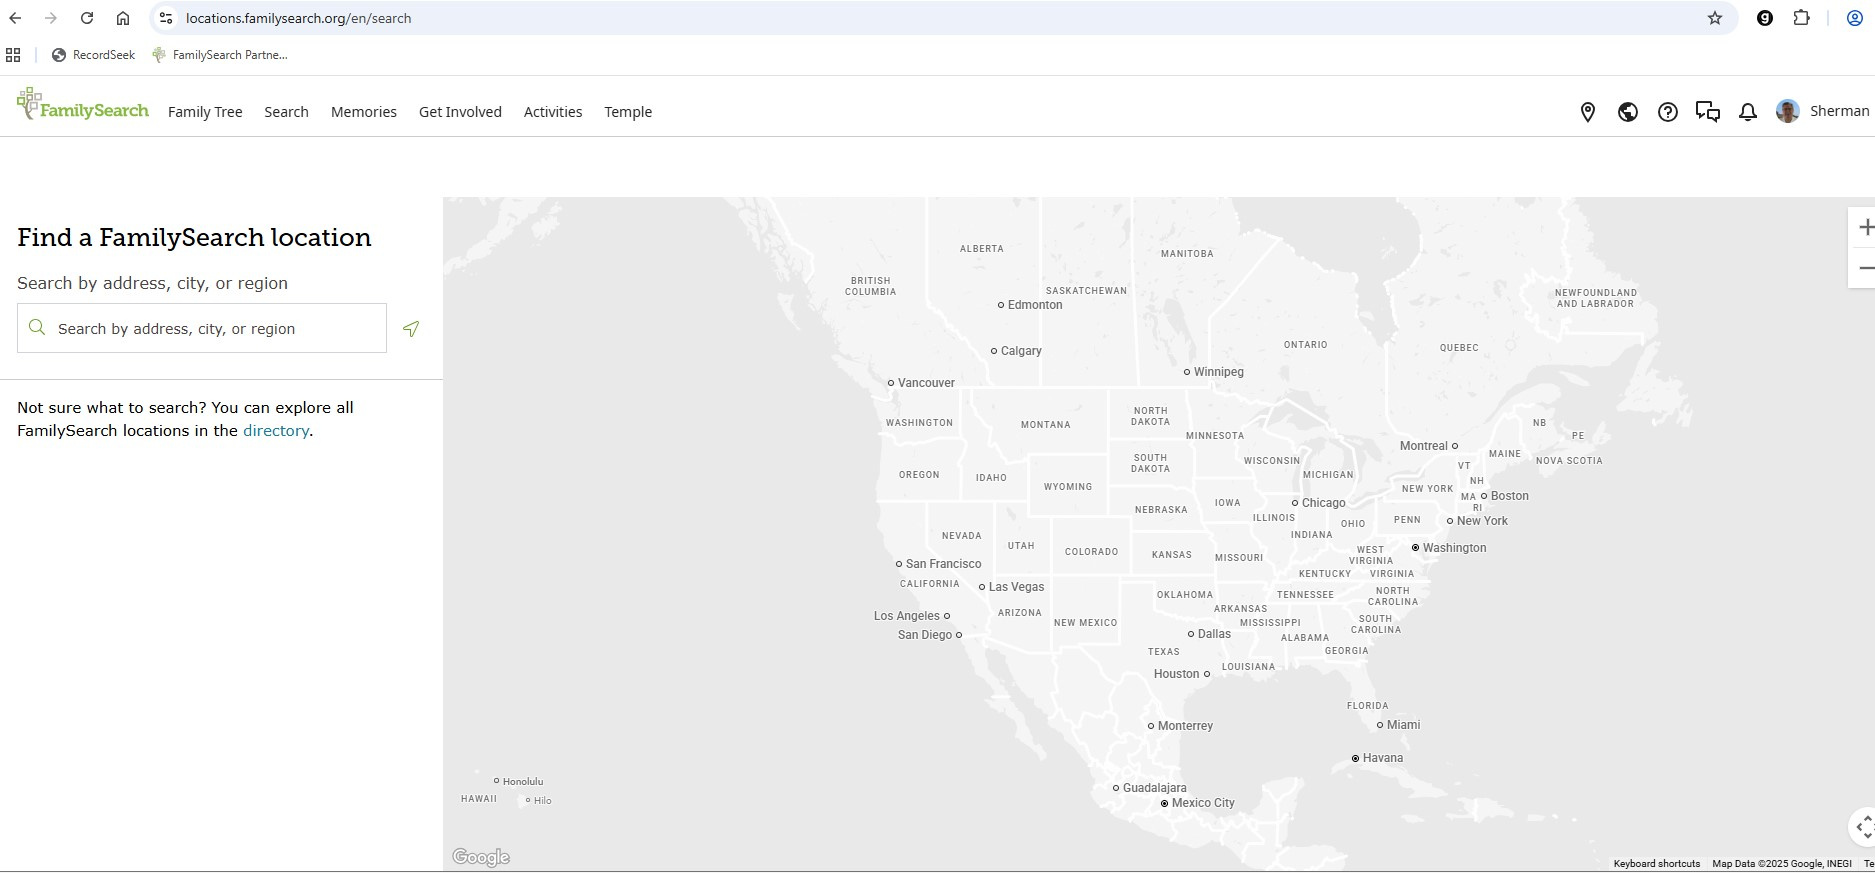Open the round black extension icon

[x=1765, y=18]
